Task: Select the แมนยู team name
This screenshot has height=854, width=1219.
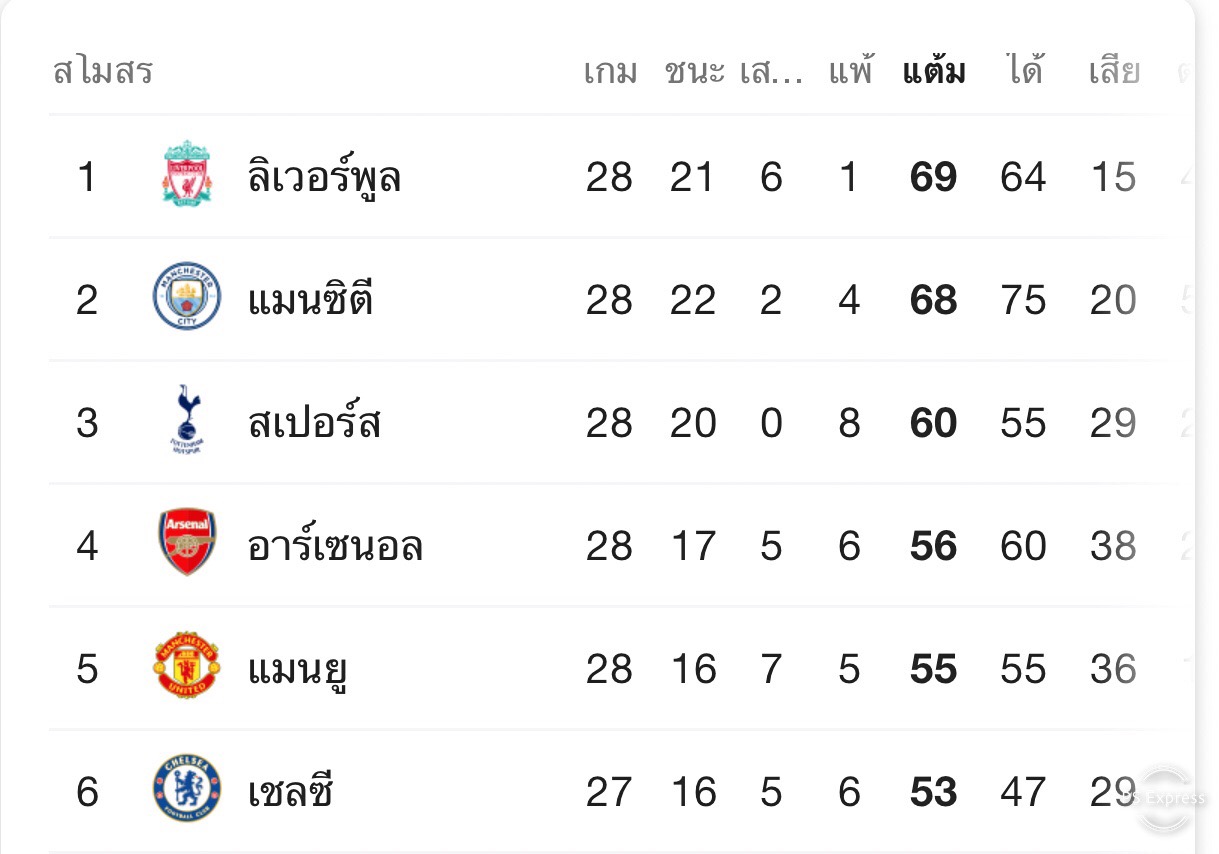Action: click(x=297, y=670)
